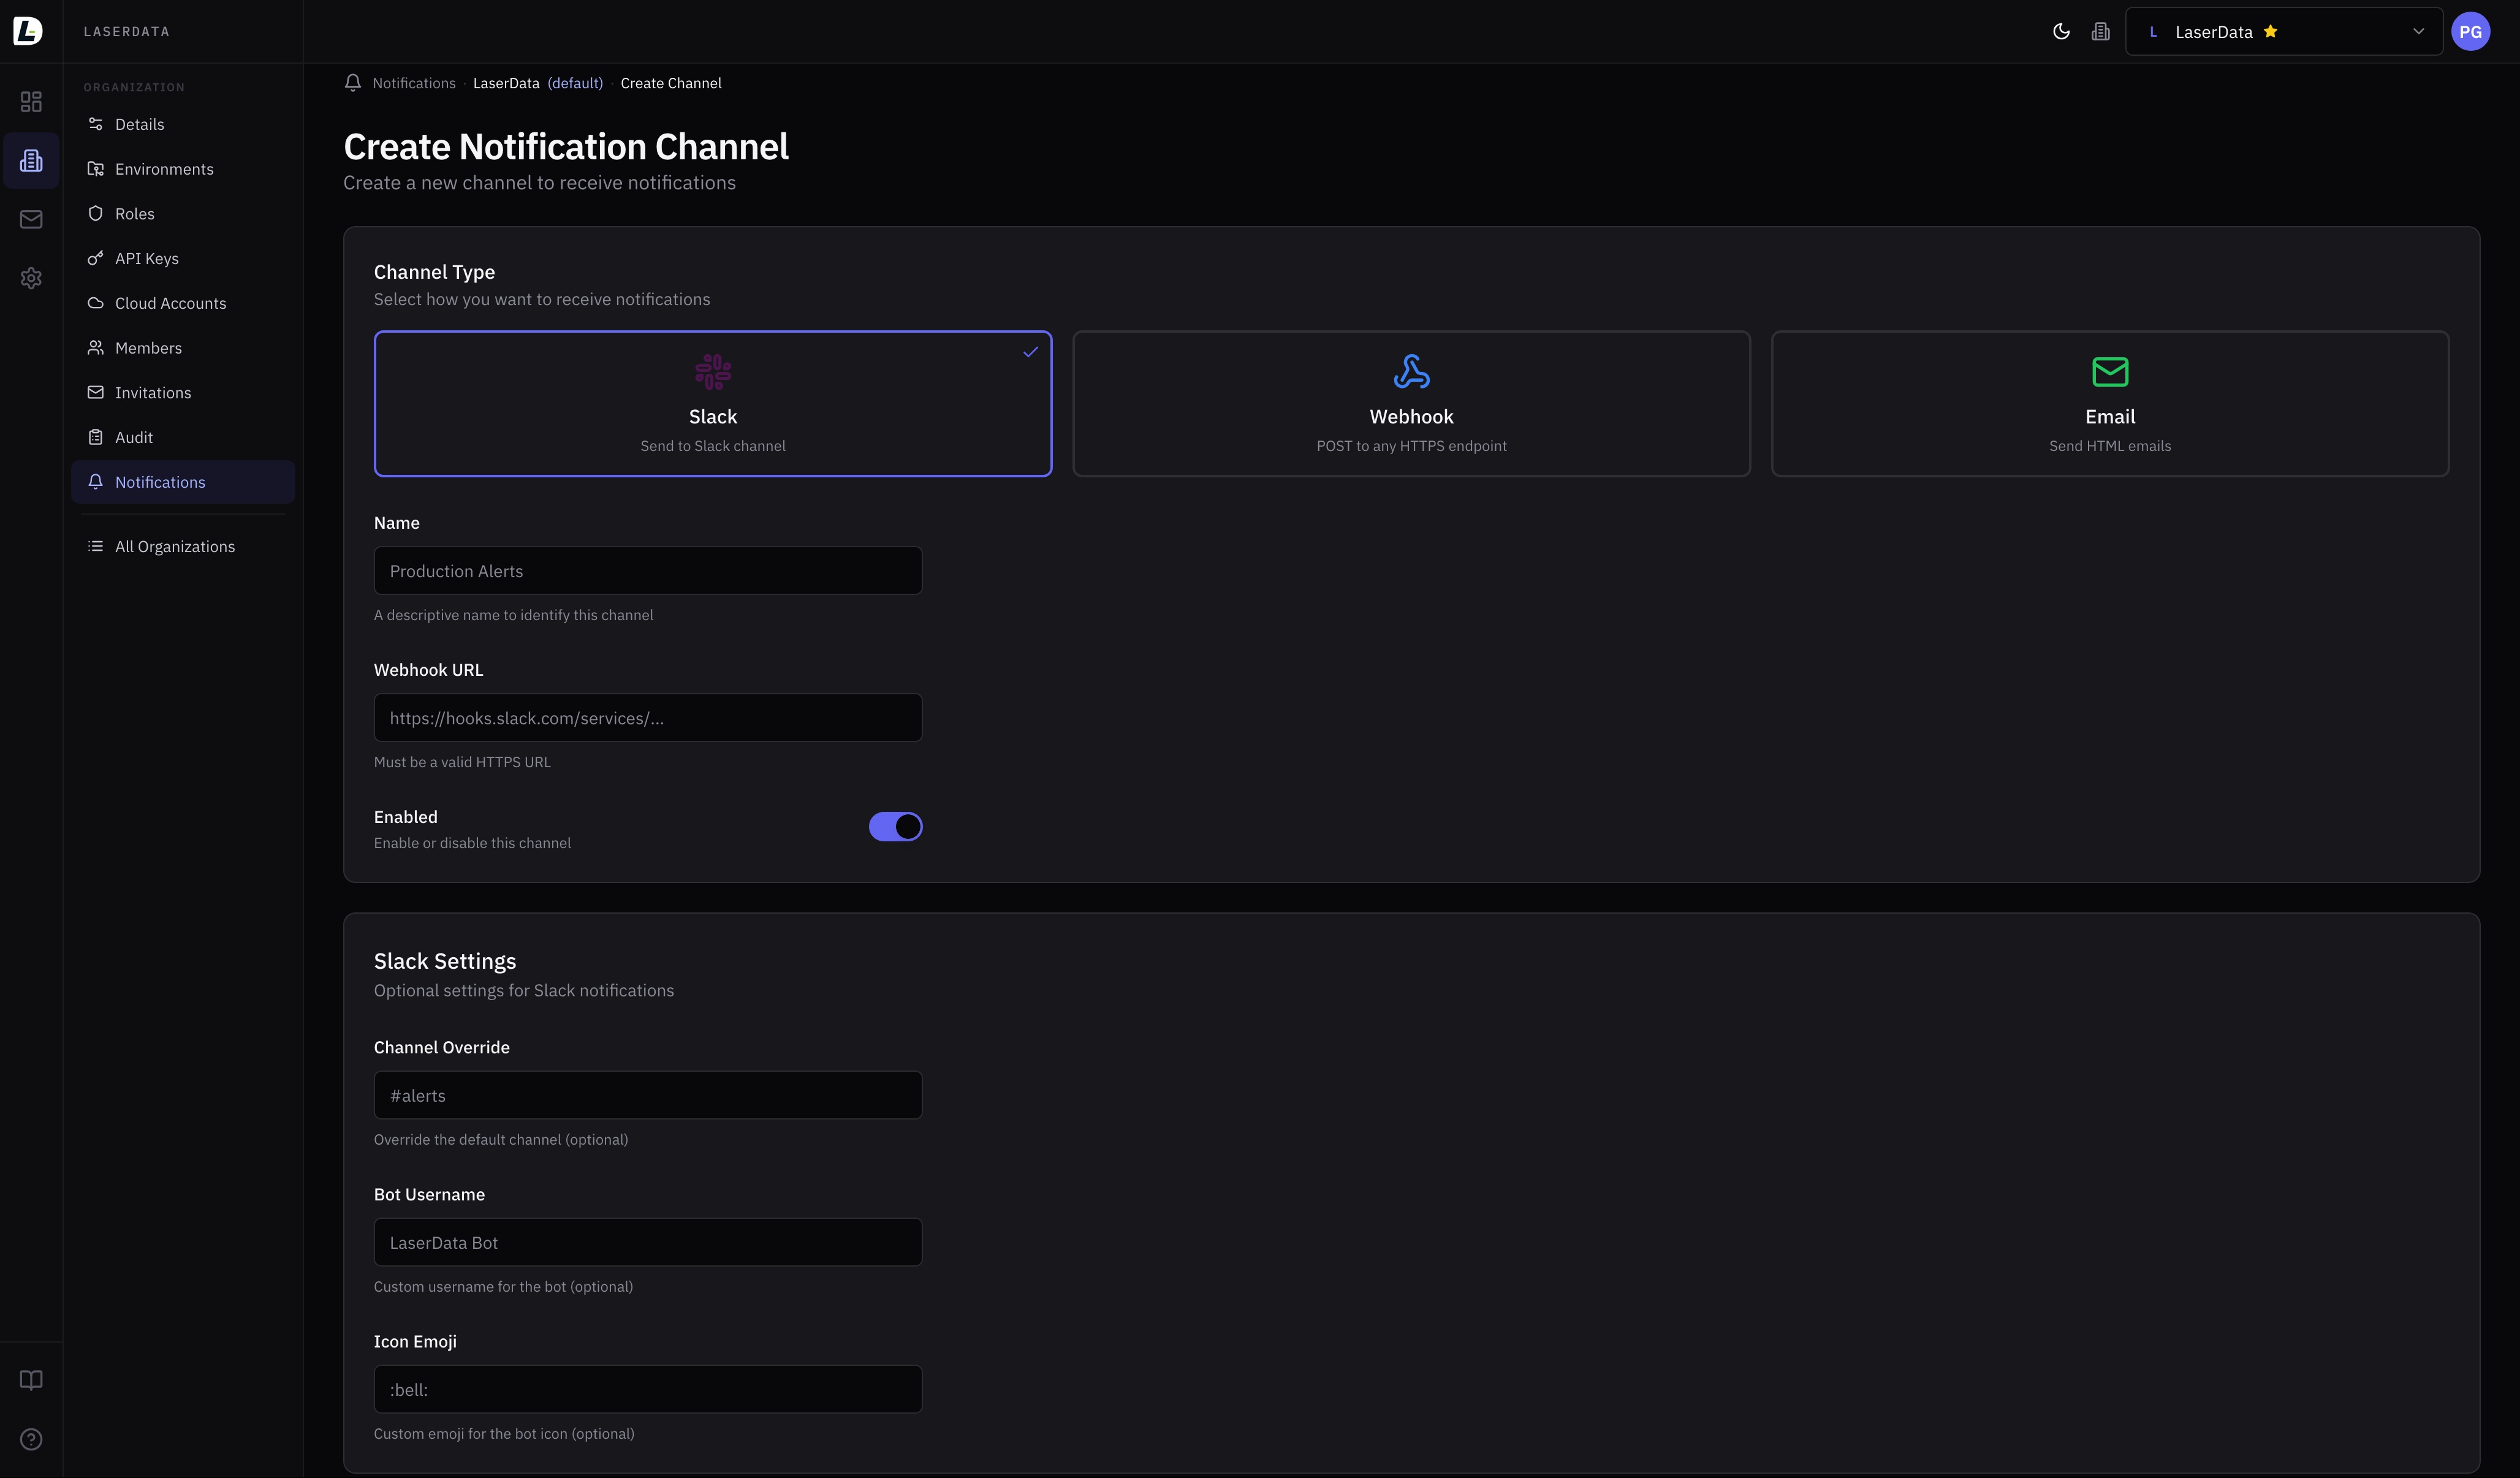Image resolution: width=2520 pixels, height=1478 pixels.
Task: Select the Email channel type card
Action: point(2110,404)
